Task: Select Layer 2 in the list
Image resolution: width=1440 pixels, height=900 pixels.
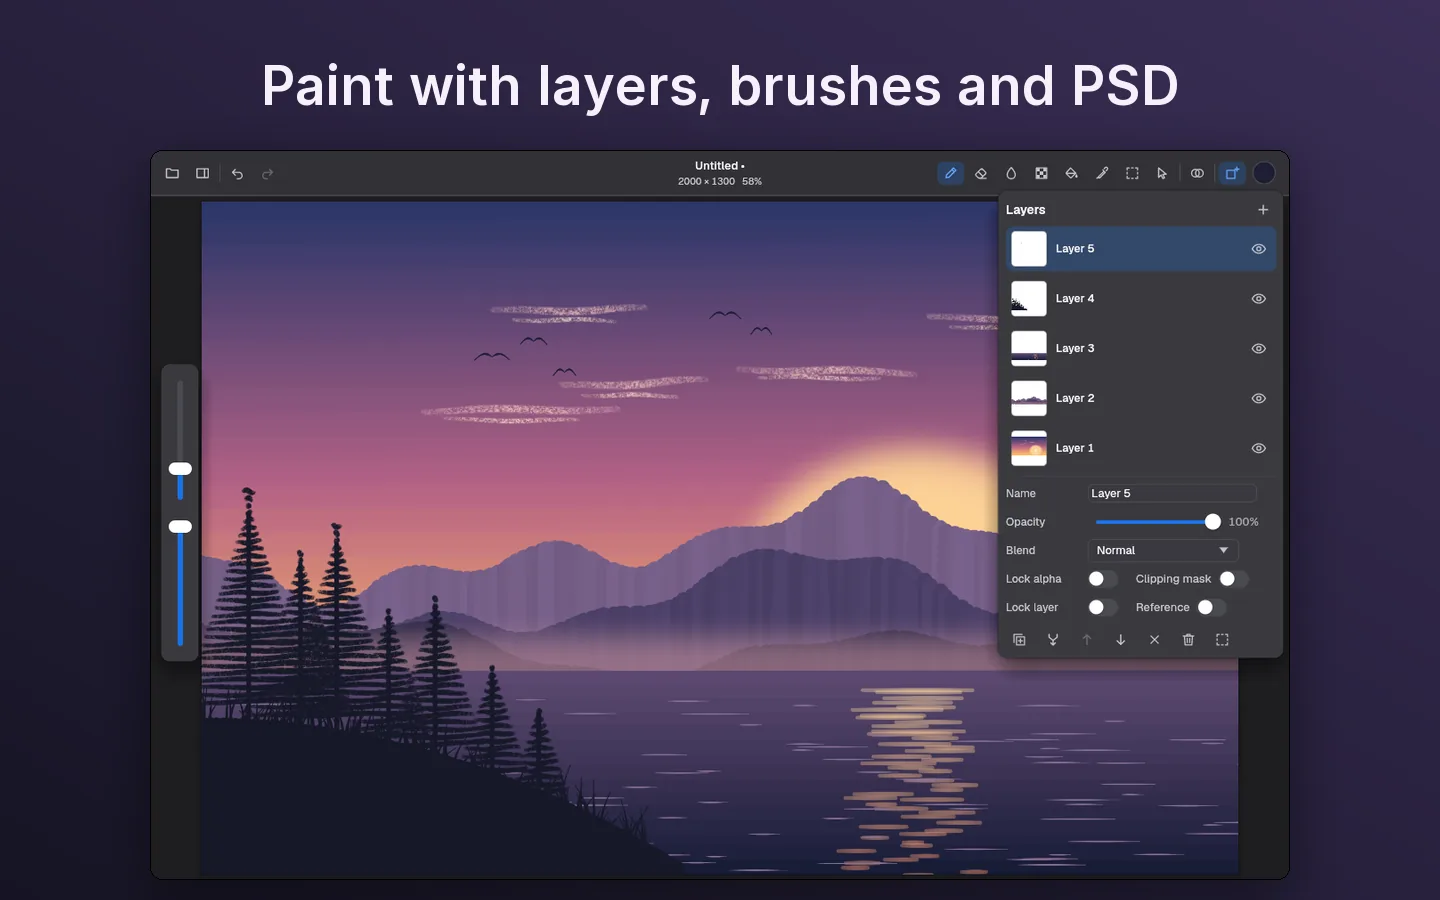Action: [x=1141, y=398]
